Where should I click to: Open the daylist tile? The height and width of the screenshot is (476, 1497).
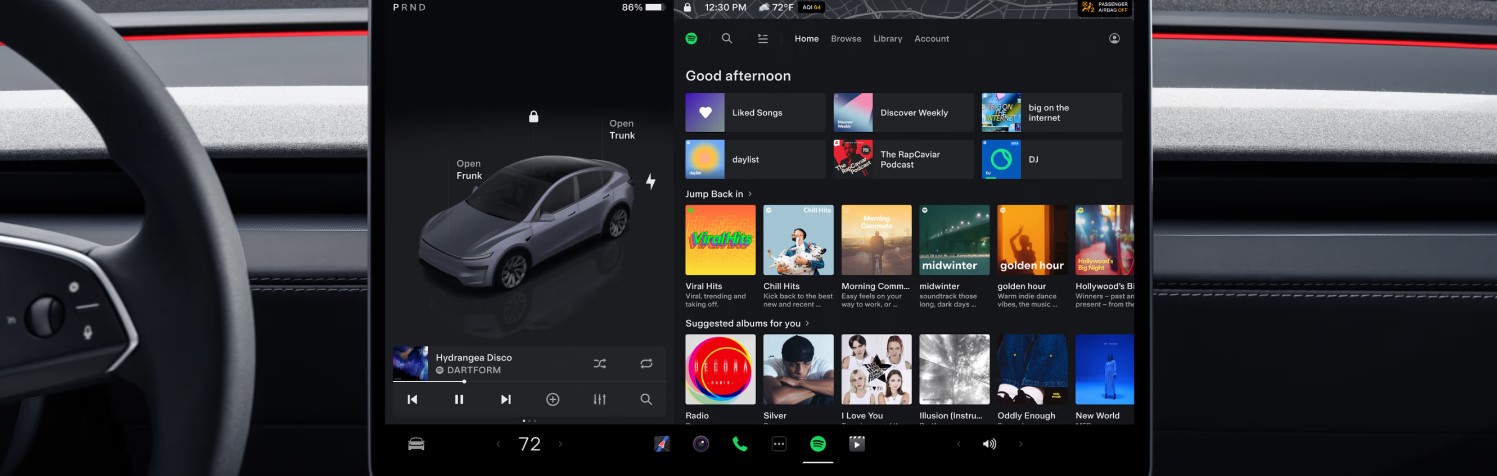[755, 159]
